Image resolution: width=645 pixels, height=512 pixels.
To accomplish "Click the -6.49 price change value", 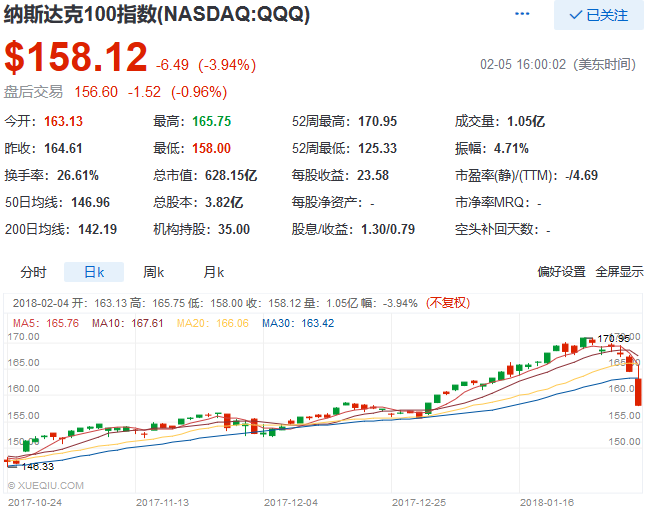I will 172,65.
